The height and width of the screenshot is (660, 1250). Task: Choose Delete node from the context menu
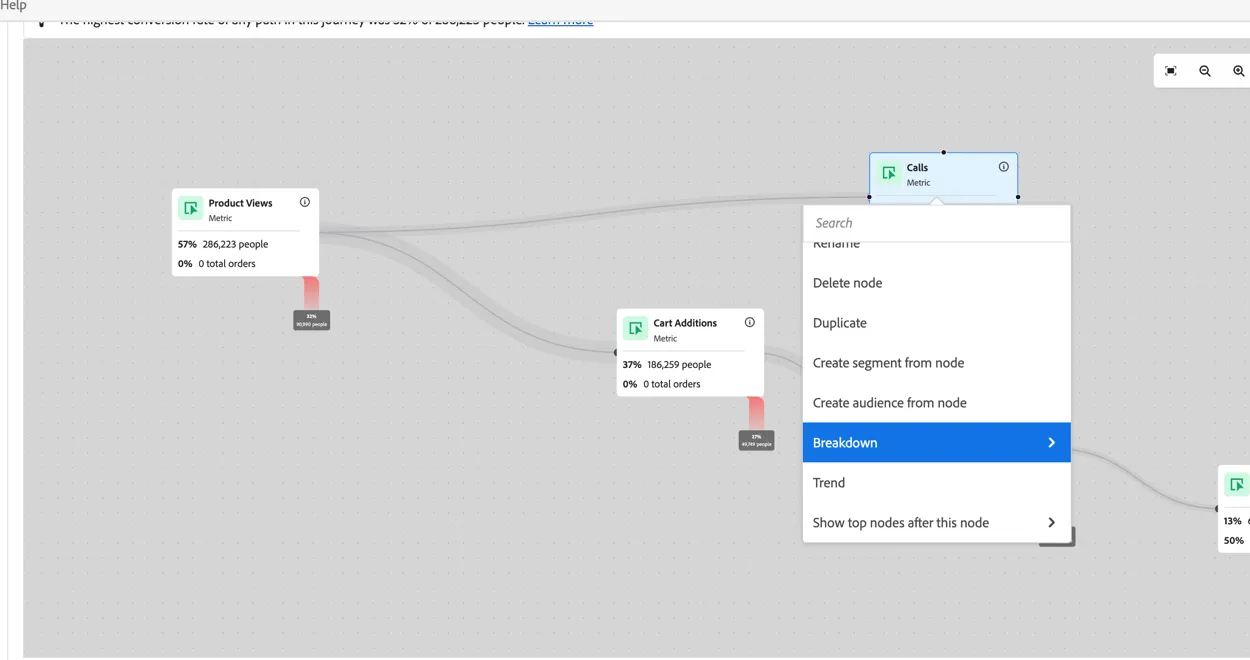936,283
